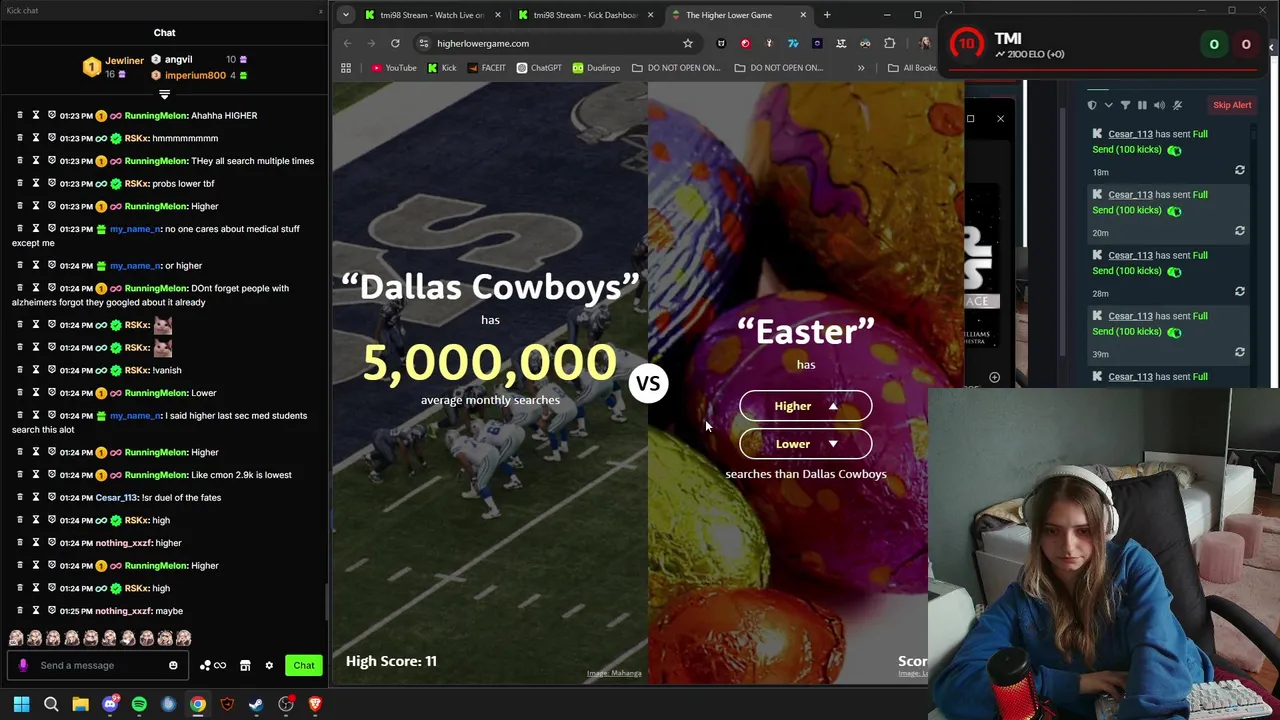The height and width of the screenshot is (720, 1280).
Task: Open Discord from the taskbar
Action: 110,704
